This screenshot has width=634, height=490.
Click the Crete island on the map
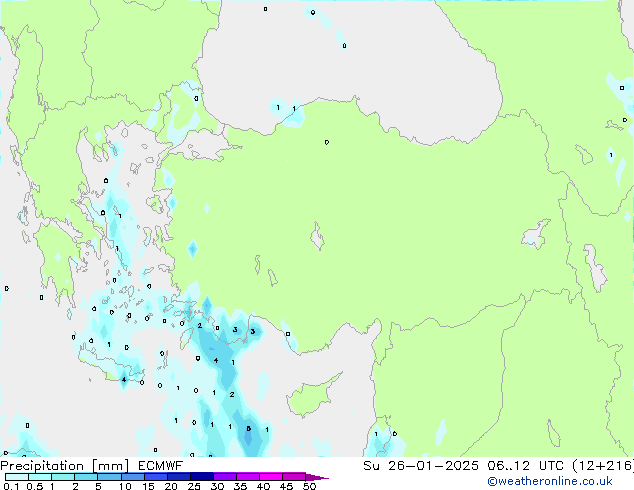pos(111,368)
